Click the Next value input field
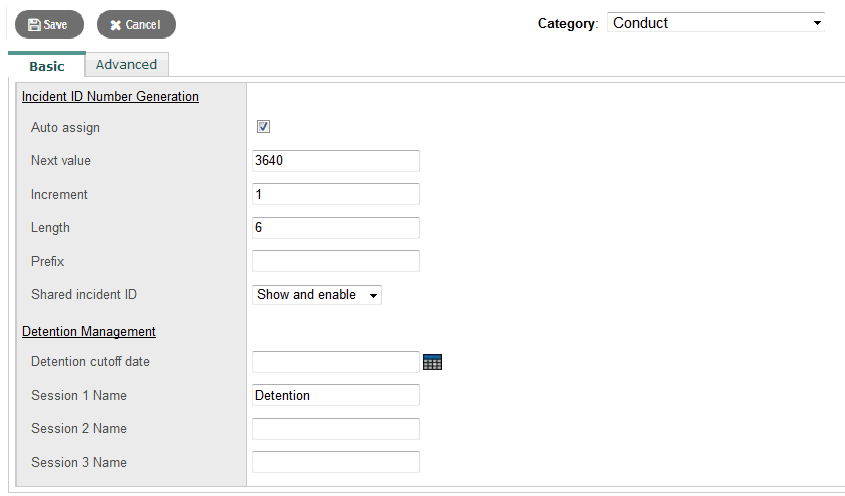Image resolution: width=845 pixels, height=496 pixels. pos(335,161)
